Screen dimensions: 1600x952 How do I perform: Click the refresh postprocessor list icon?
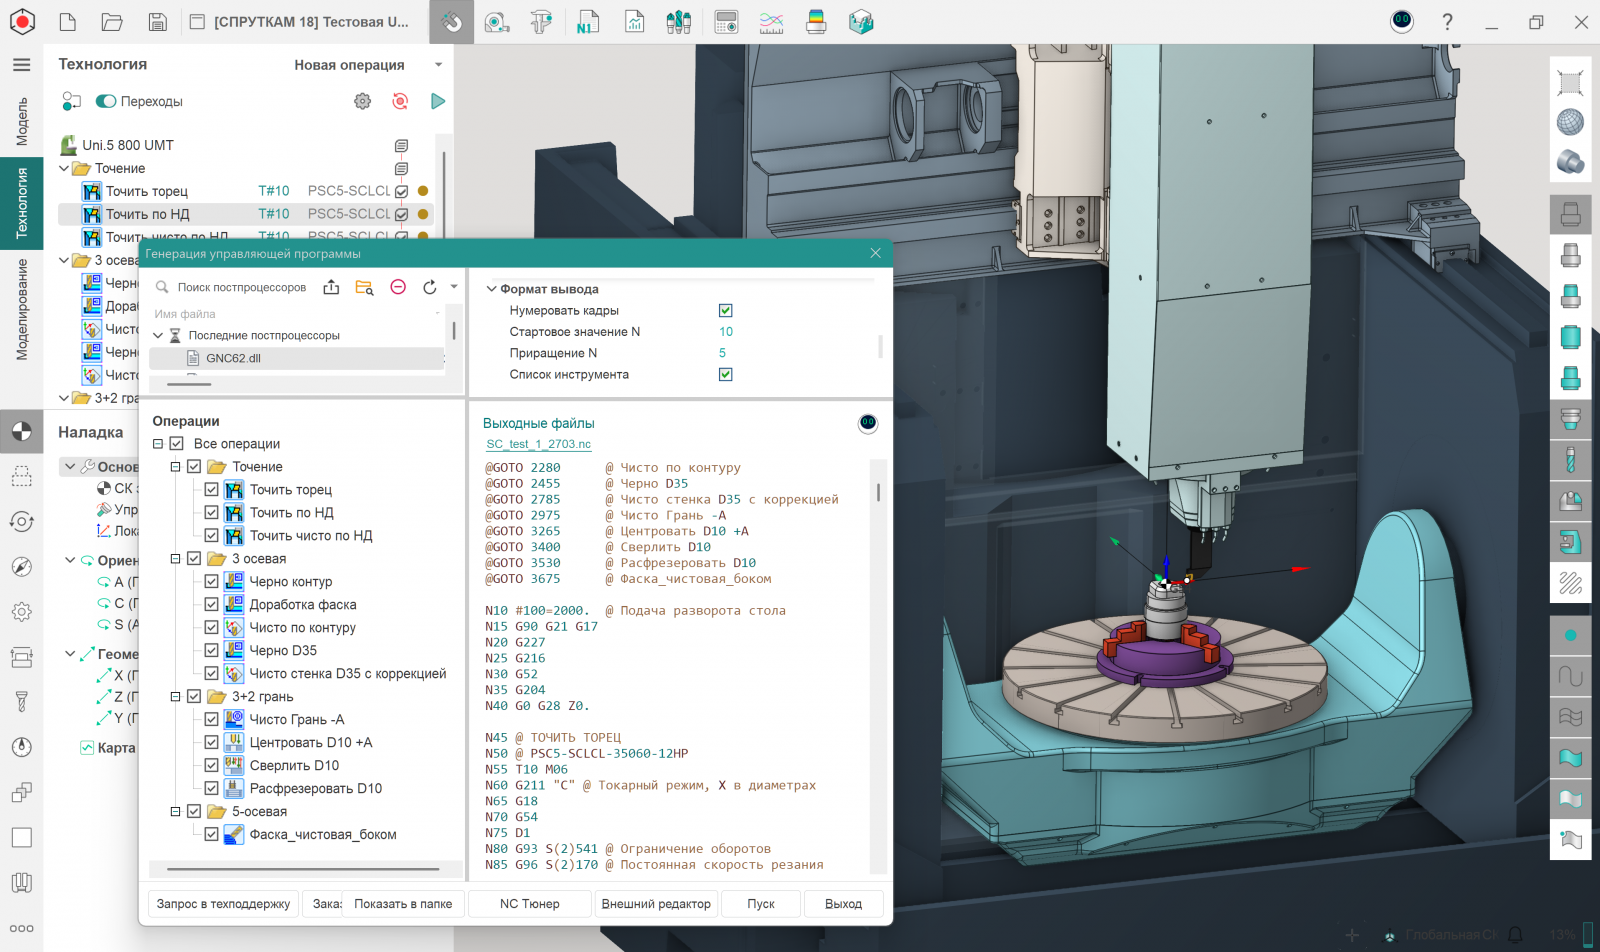(430, 287)
